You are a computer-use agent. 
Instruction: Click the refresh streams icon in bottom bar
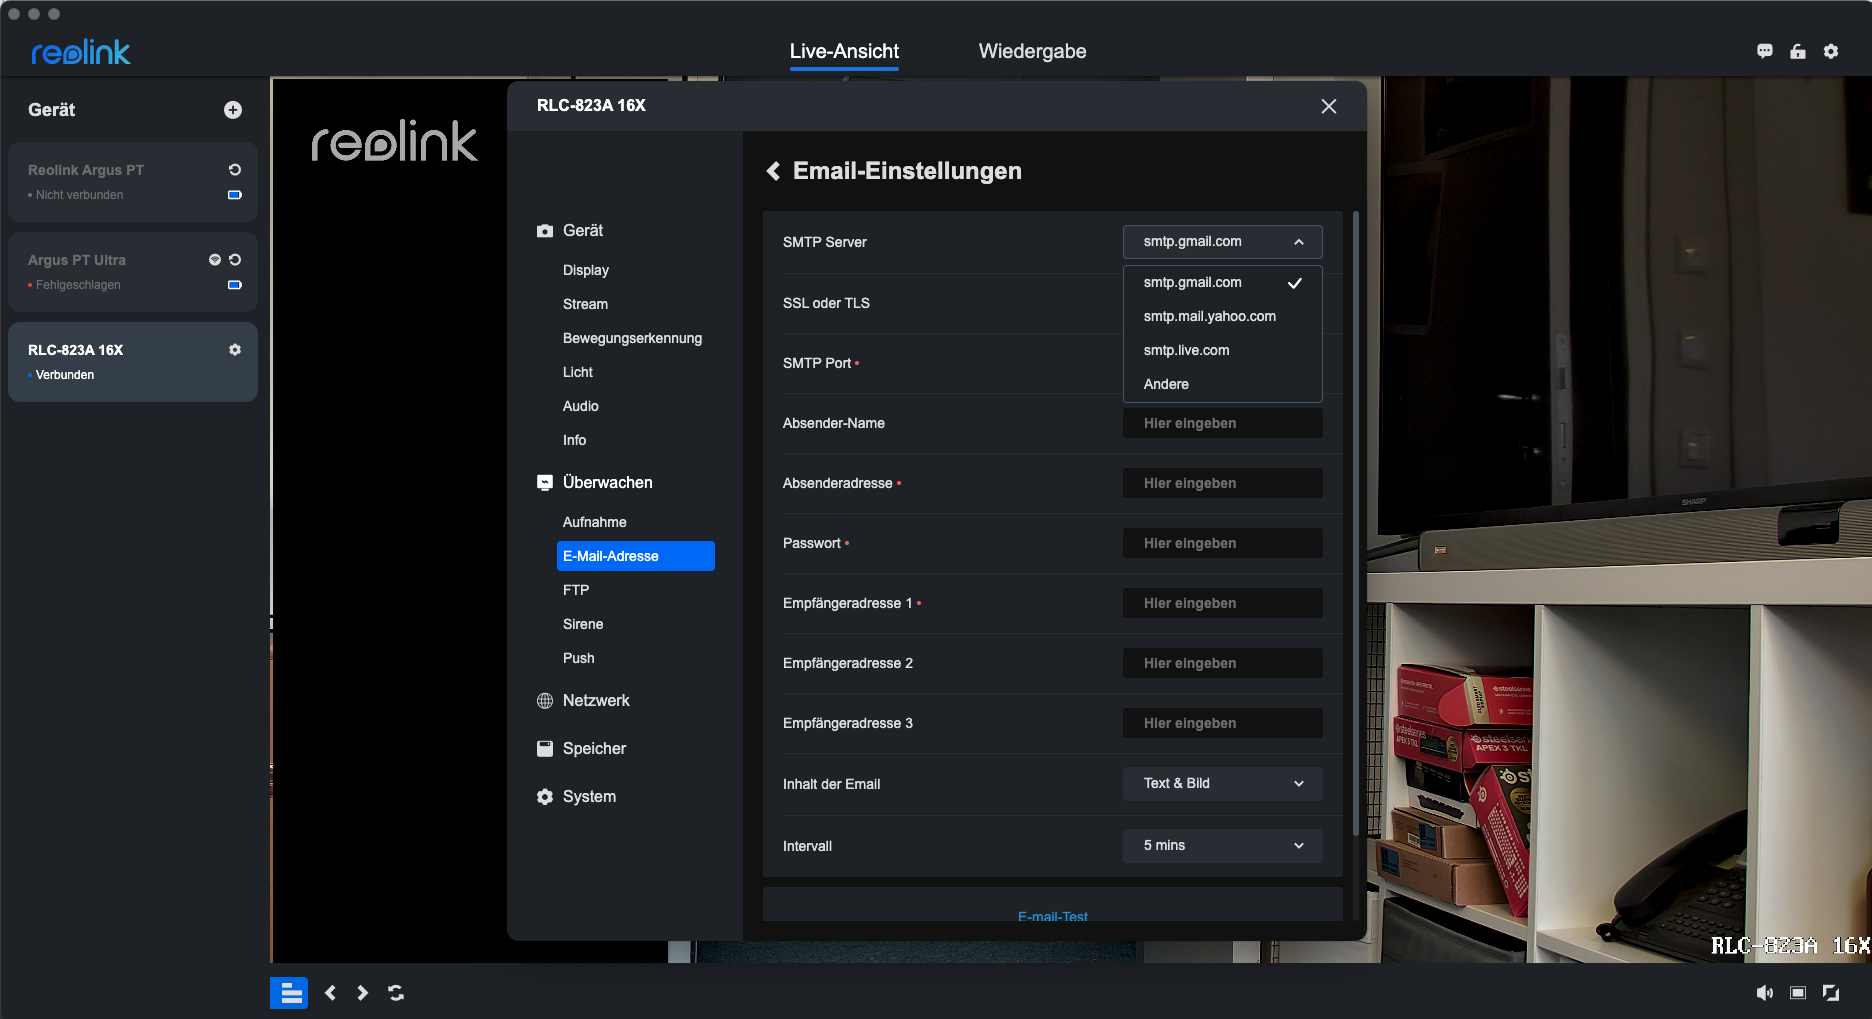point(396,993)
